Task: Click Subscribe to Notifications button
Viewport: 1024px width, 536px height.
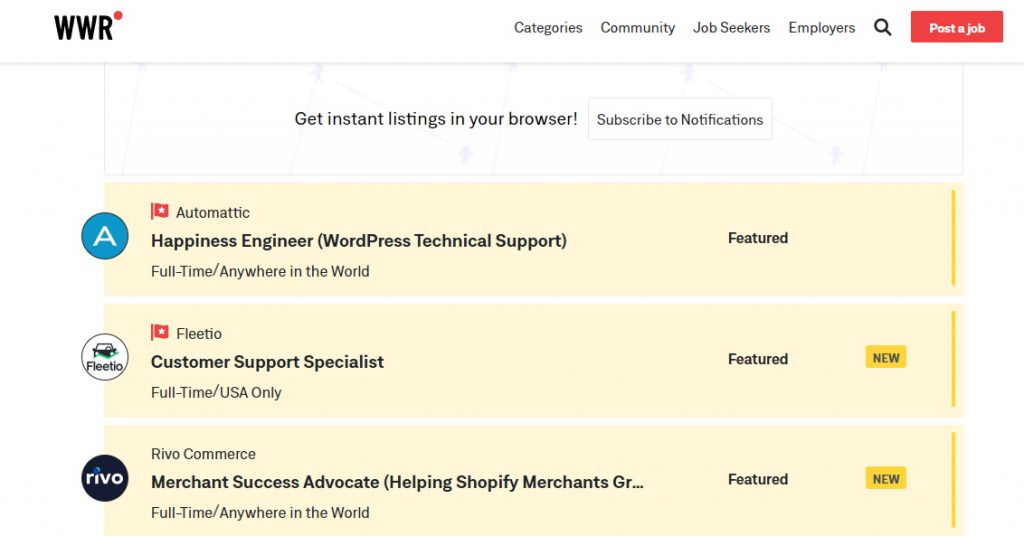Action: [679, 119]
